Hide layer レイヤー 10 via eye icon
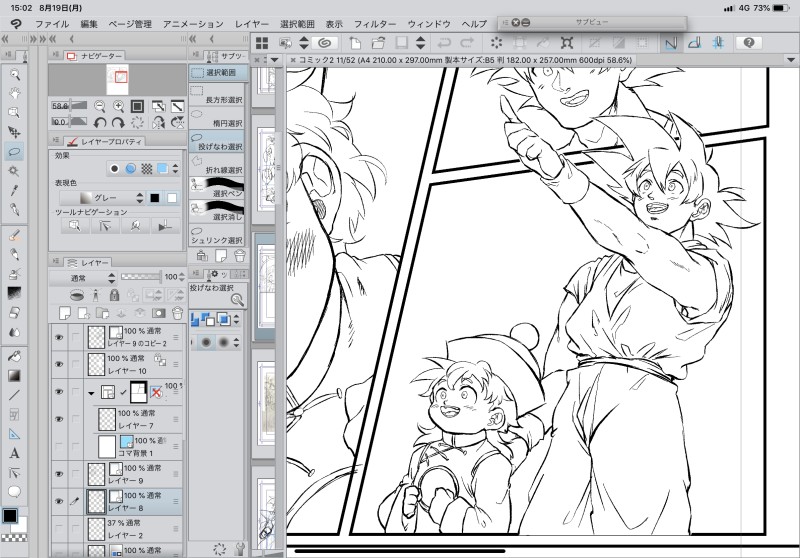Screen dimensions: 800x558 (59, 364)
